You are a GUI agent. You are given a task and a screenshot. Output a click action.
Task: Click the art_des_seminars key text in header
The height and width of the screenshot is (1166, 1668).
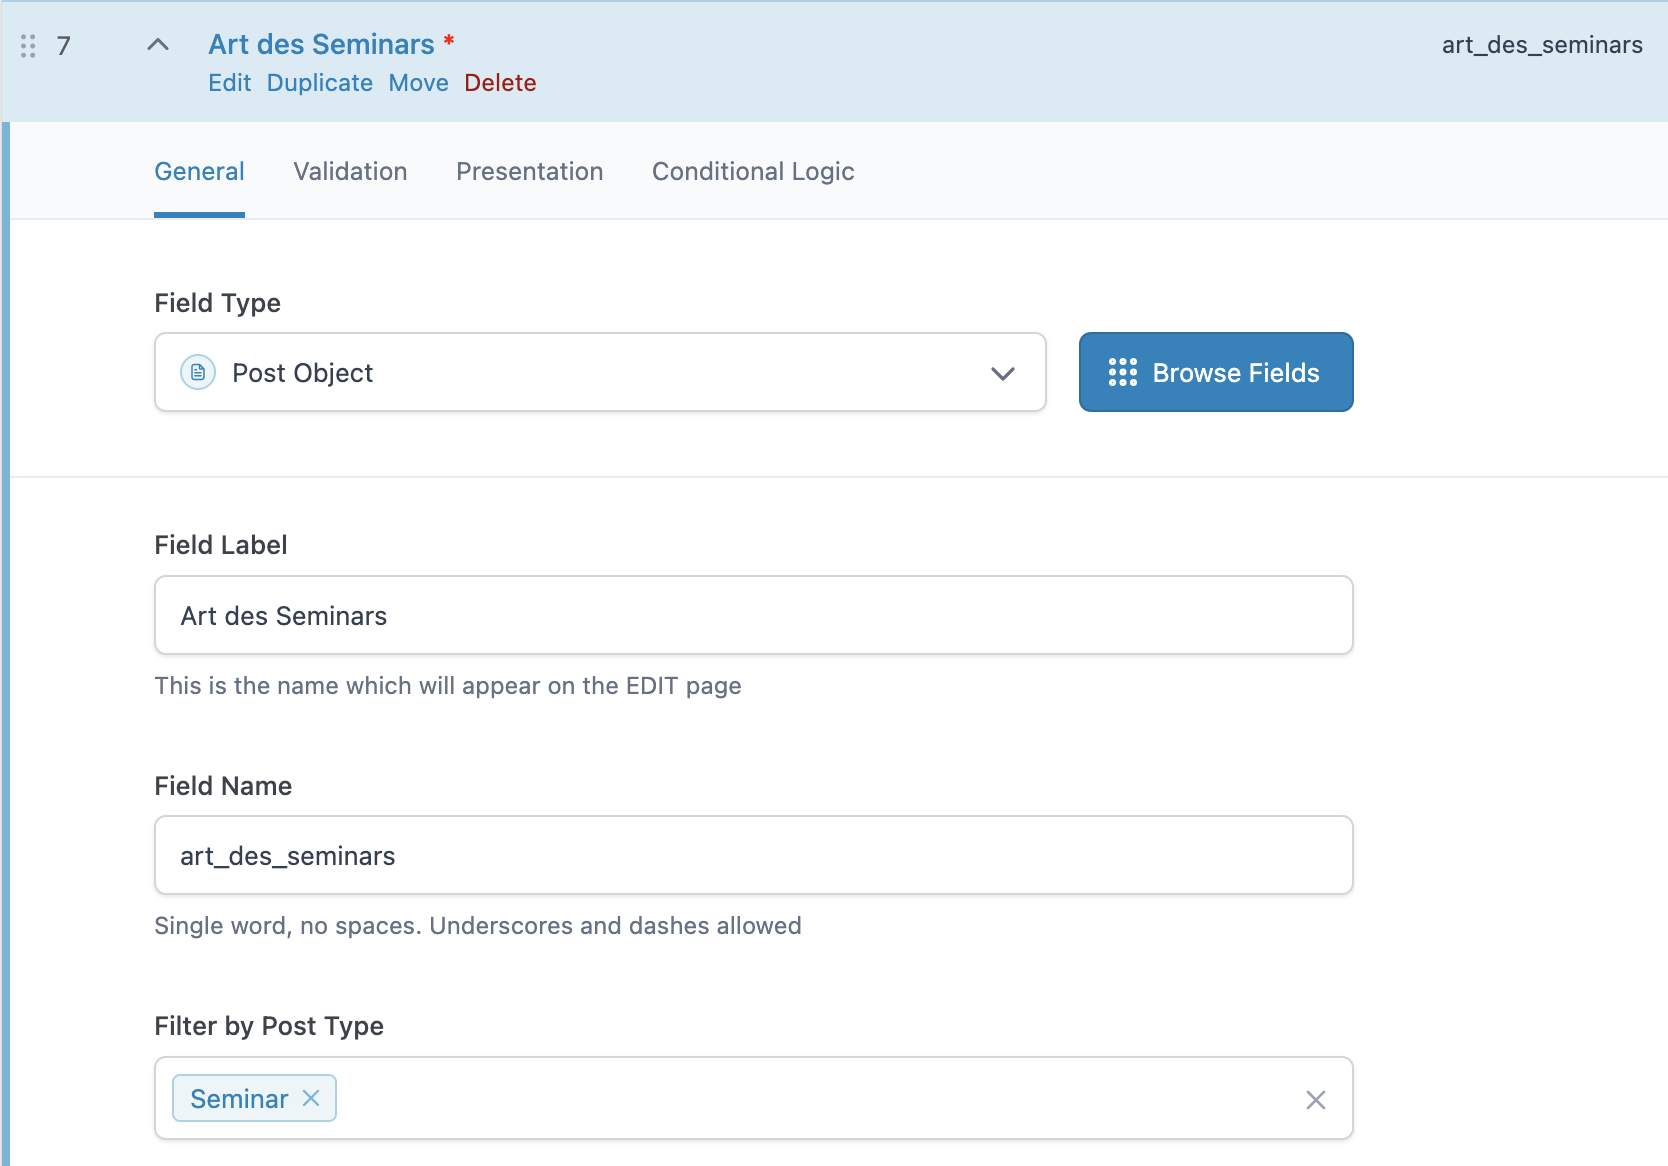coord(1542,45)
